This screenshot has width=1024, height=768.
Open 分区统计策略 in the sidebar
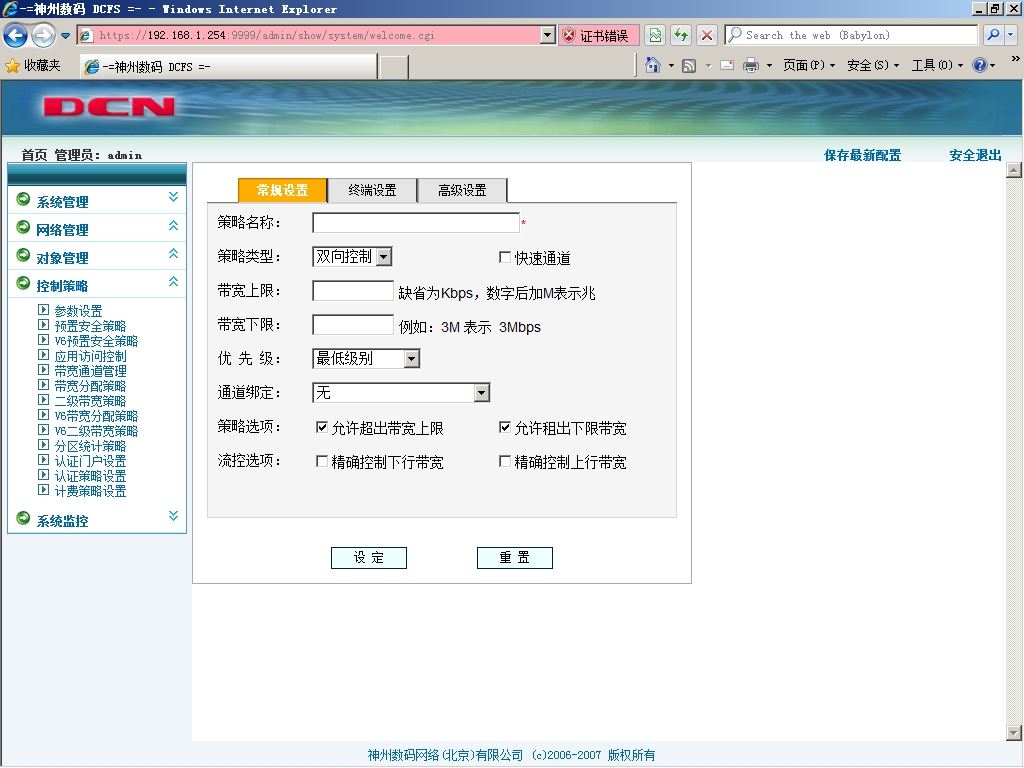click(x=90, y=446)
